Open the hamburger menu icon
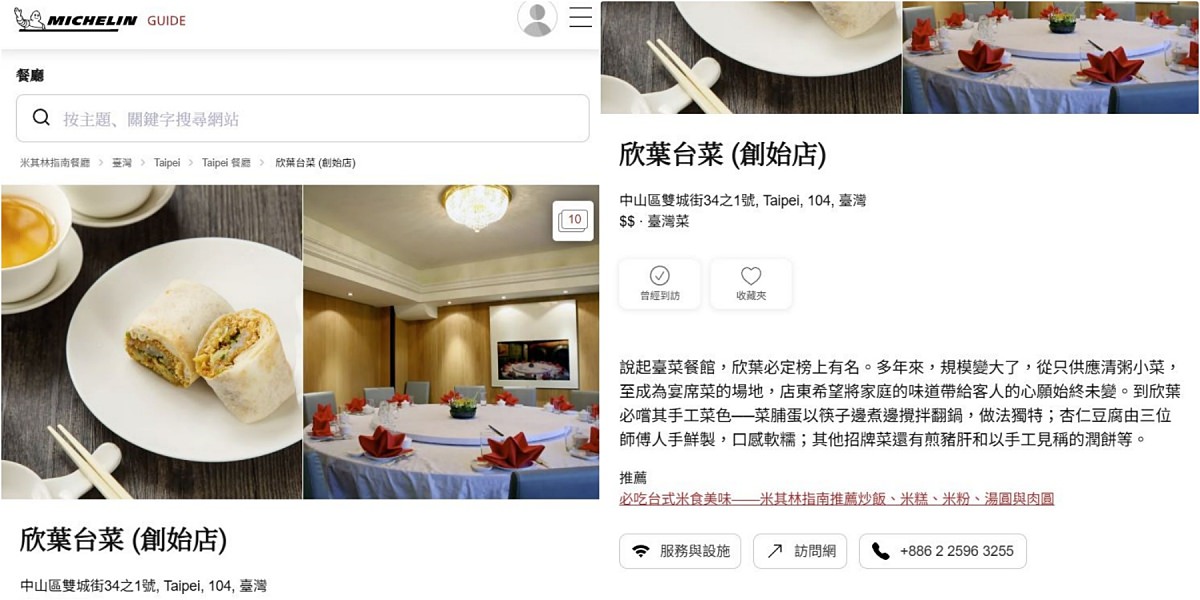1200x600 pixels. pos(581,18)
